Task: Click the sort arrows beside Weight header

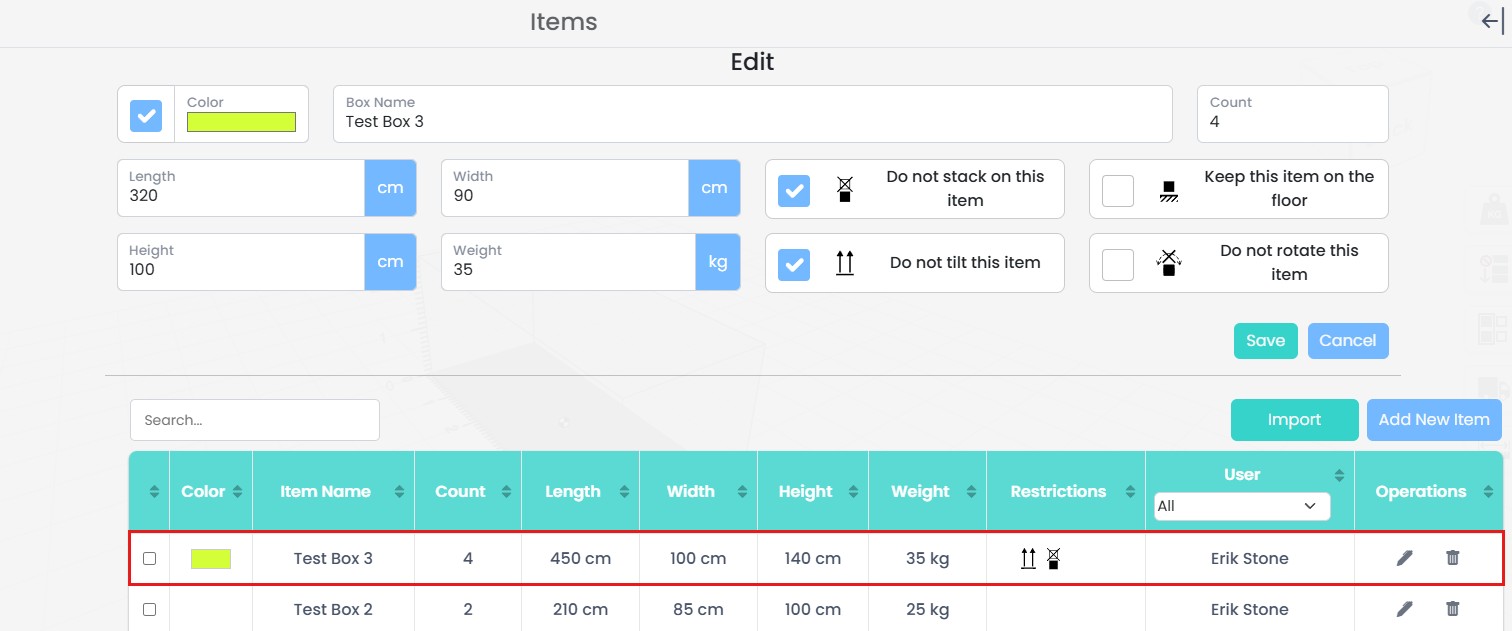Action: 969,492
